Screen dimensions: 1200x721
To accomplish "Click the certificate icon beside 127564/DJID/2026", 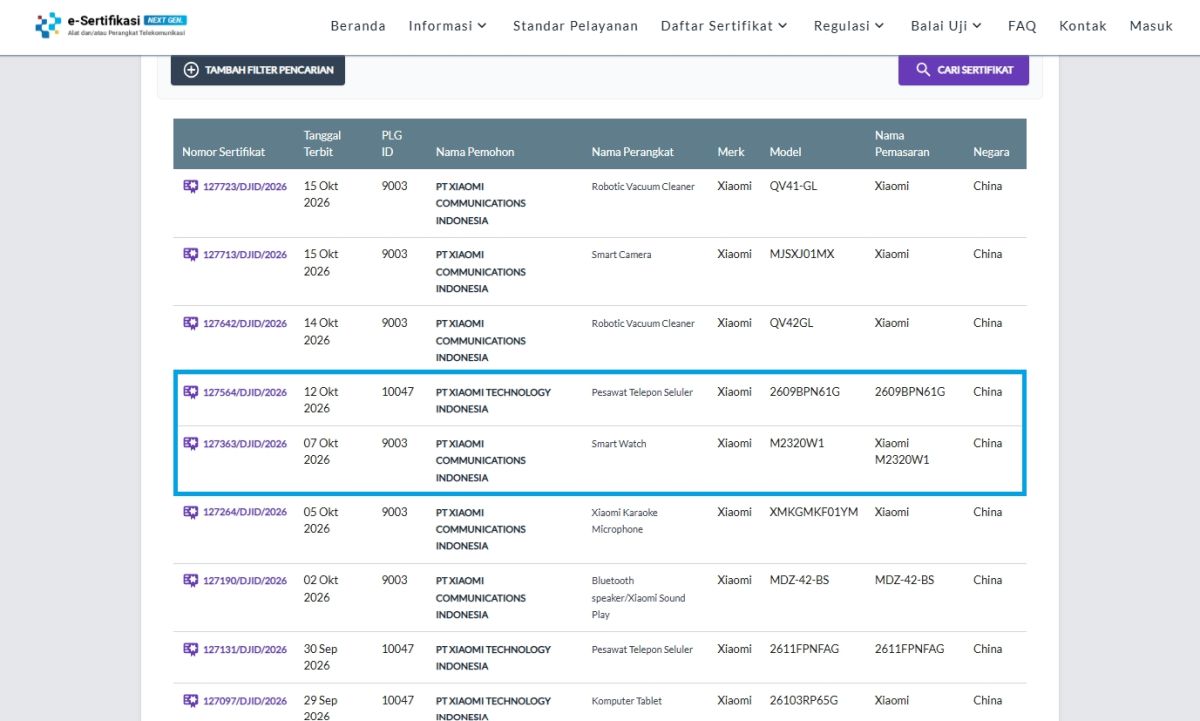I will 191,392.
